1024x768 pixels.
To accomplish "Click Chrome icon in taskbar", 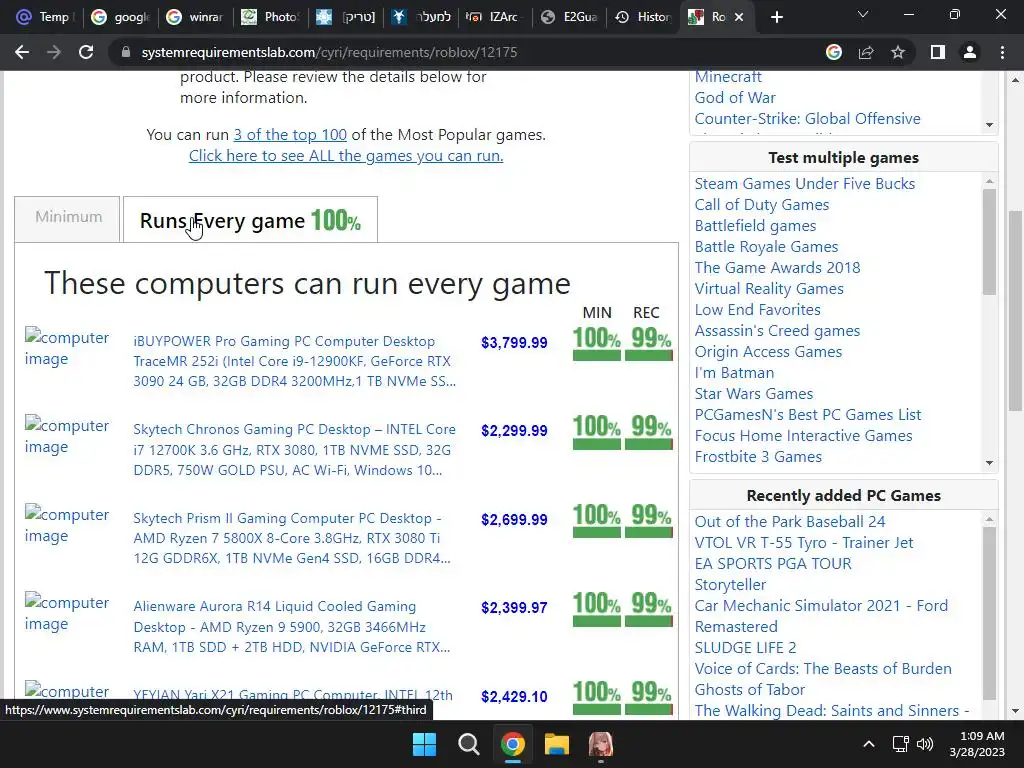I will pyautogui.click(x=513, y=744).
